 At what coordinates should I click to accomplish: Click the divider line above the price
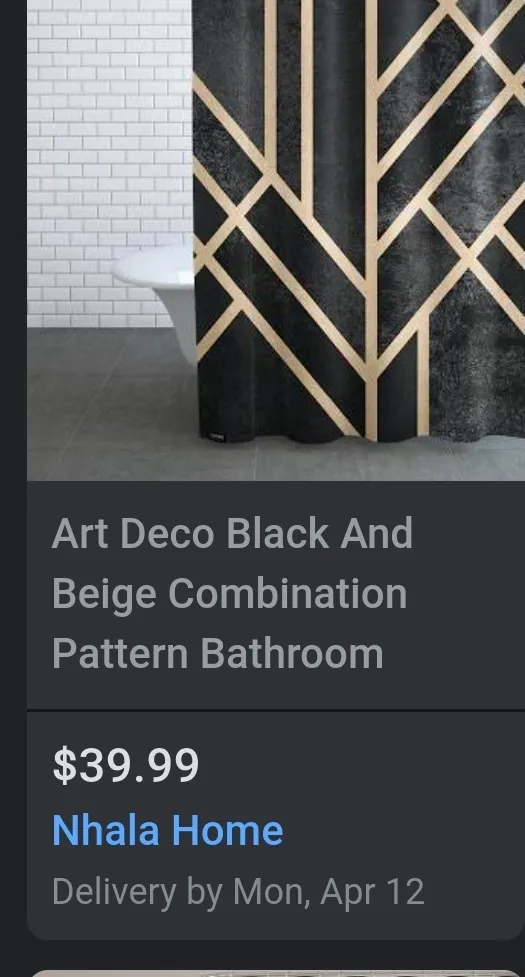[x=276, y=710]
